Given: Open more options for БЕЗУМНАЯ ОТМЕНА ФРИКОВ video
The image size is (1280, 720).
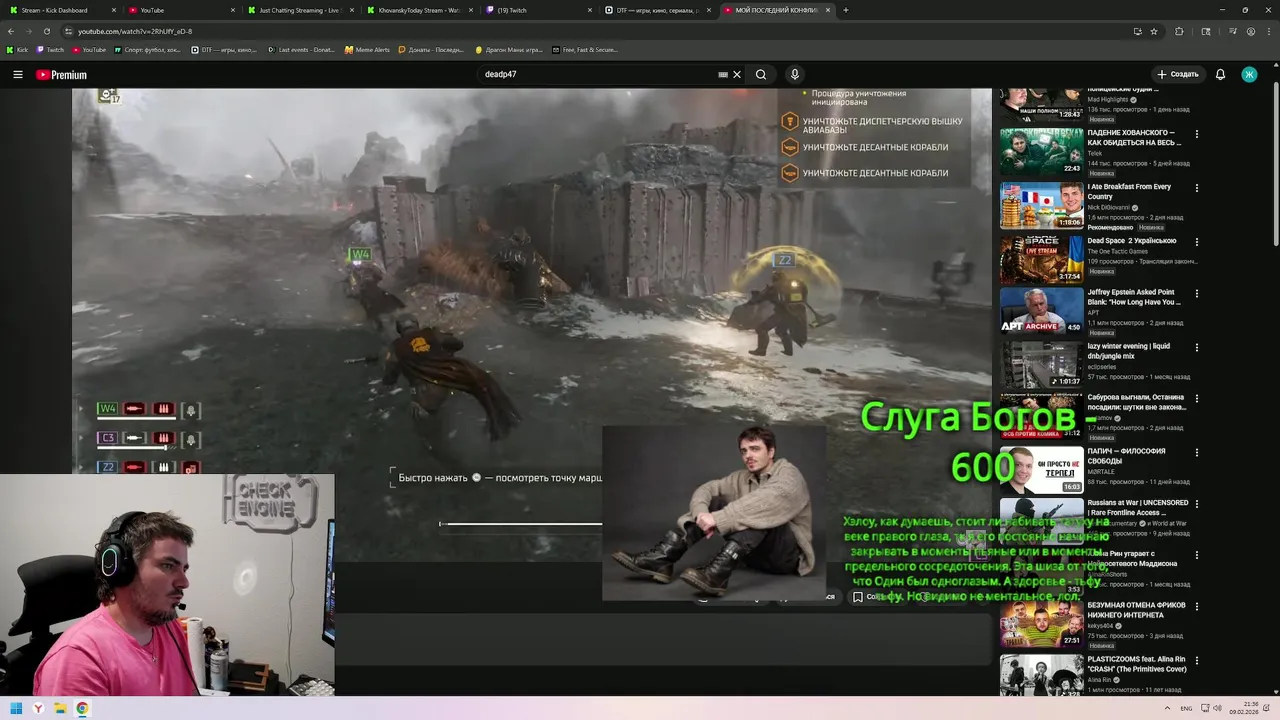Looking at the screenshot, I should (1197, 607).
